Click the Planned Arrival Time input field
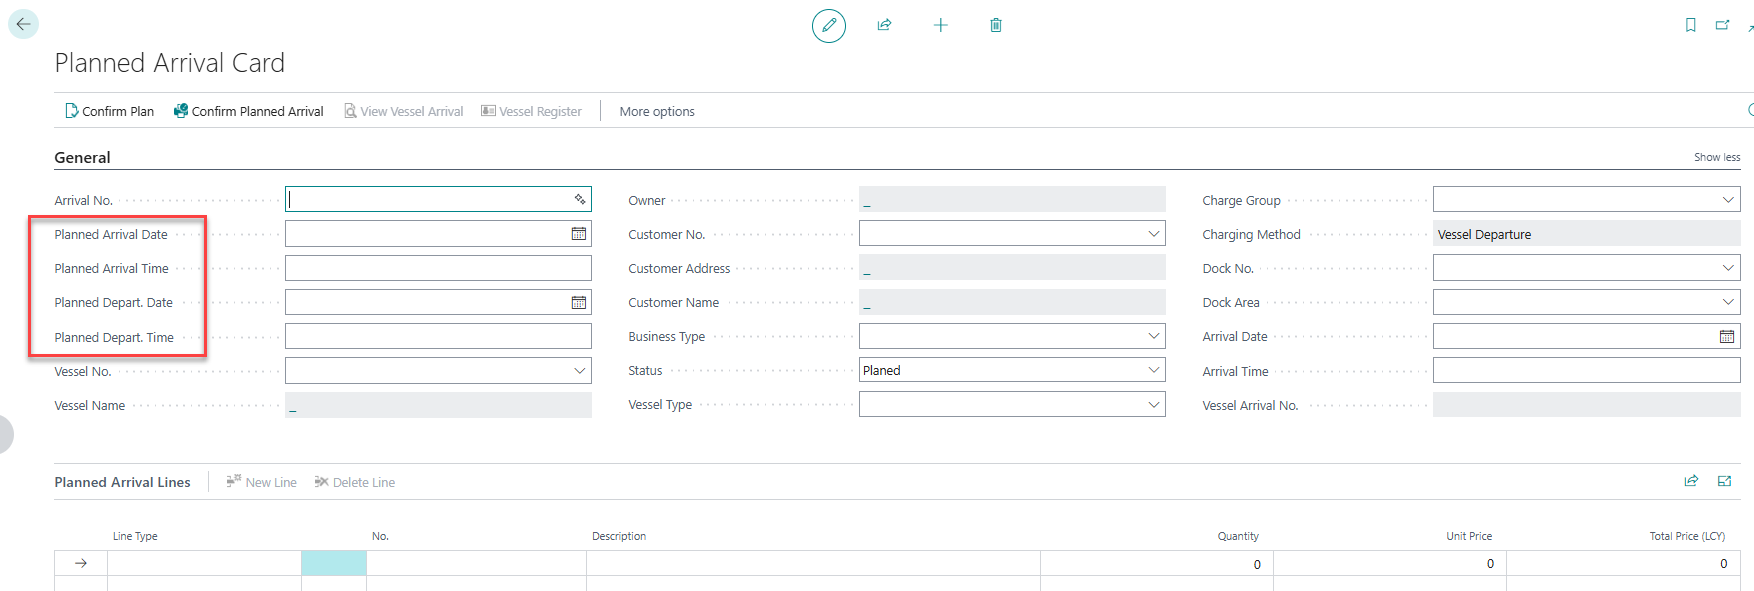 [x=437, y=268]
